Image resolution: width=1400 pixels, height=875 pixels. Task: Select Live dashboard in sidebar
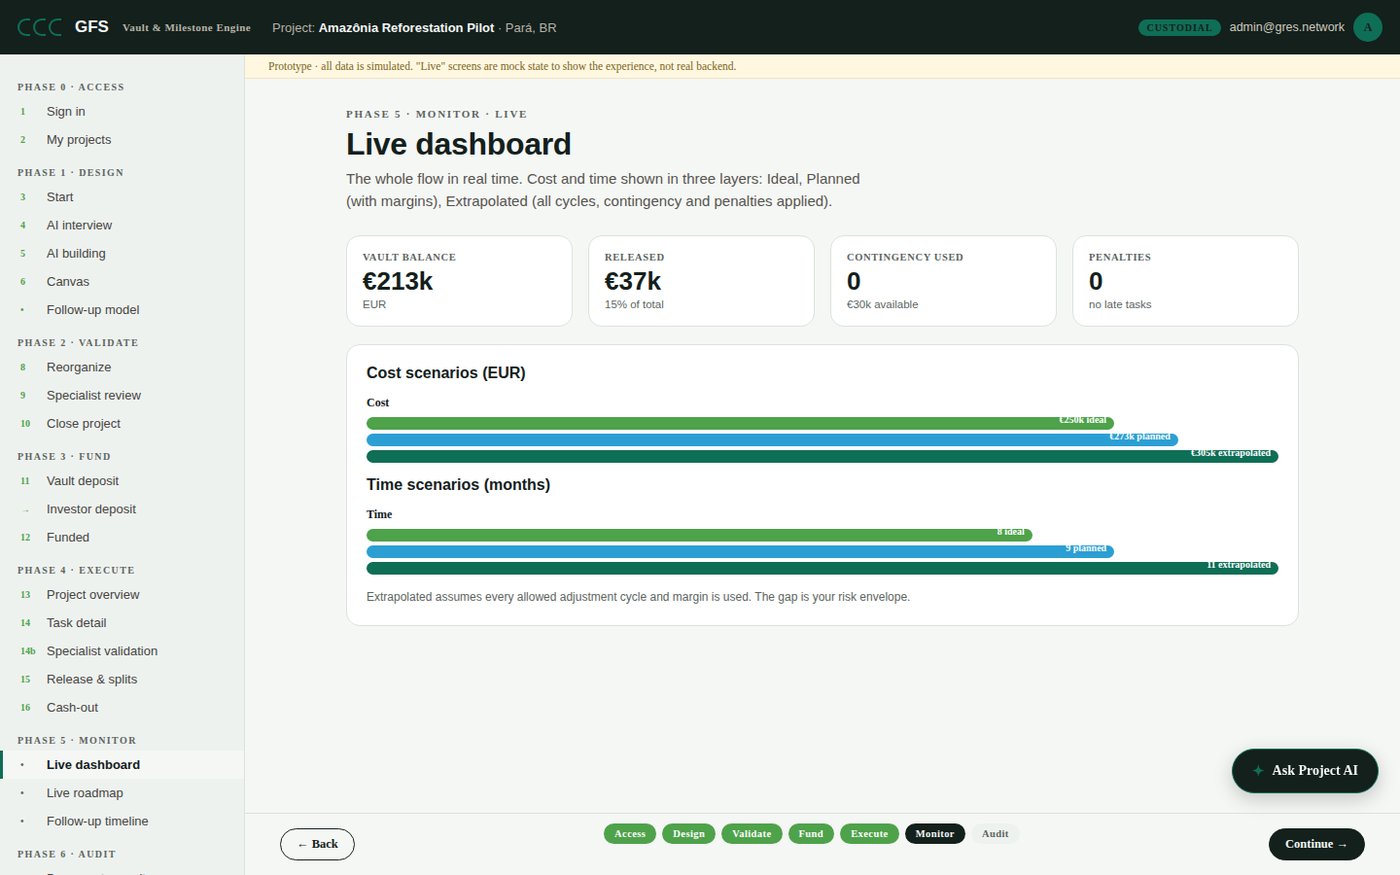pos(122,764)
